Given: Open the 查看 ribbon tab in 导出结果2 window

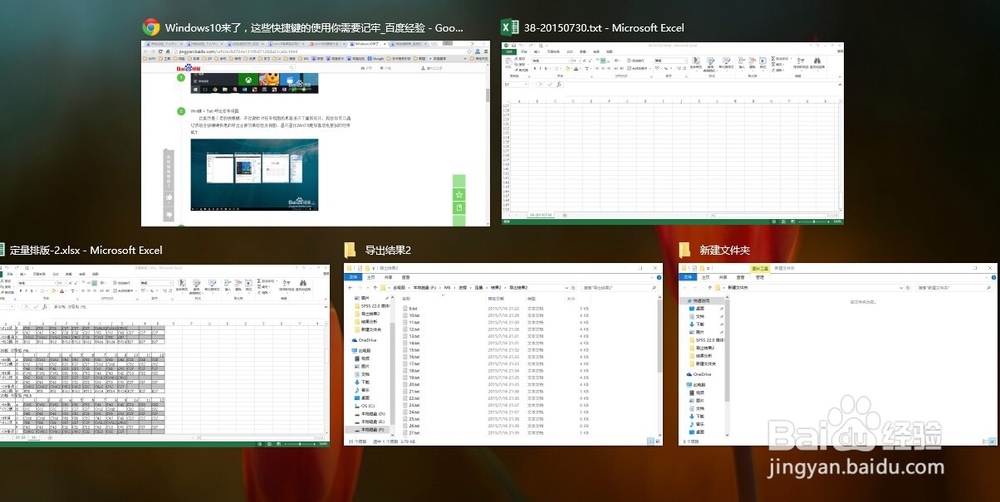Looking at the screenshot, I should [405, 277].
